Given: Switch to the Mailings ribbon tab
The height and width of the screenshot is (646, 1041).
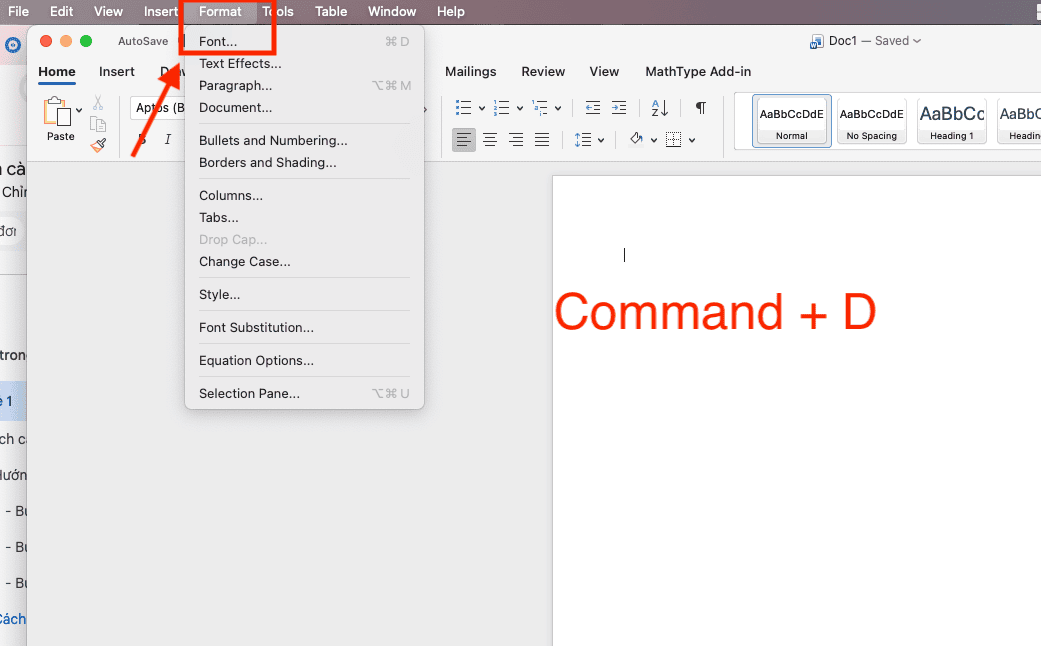Looking at the screenshot, I should (470, 71).
